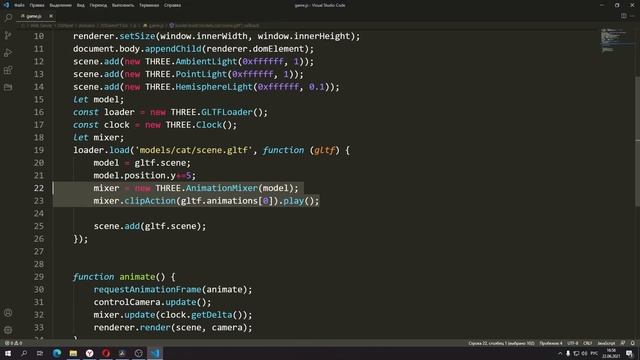Click 'Clock' on line 17
The width and height of the screenshot is (640, 360).
209,125
